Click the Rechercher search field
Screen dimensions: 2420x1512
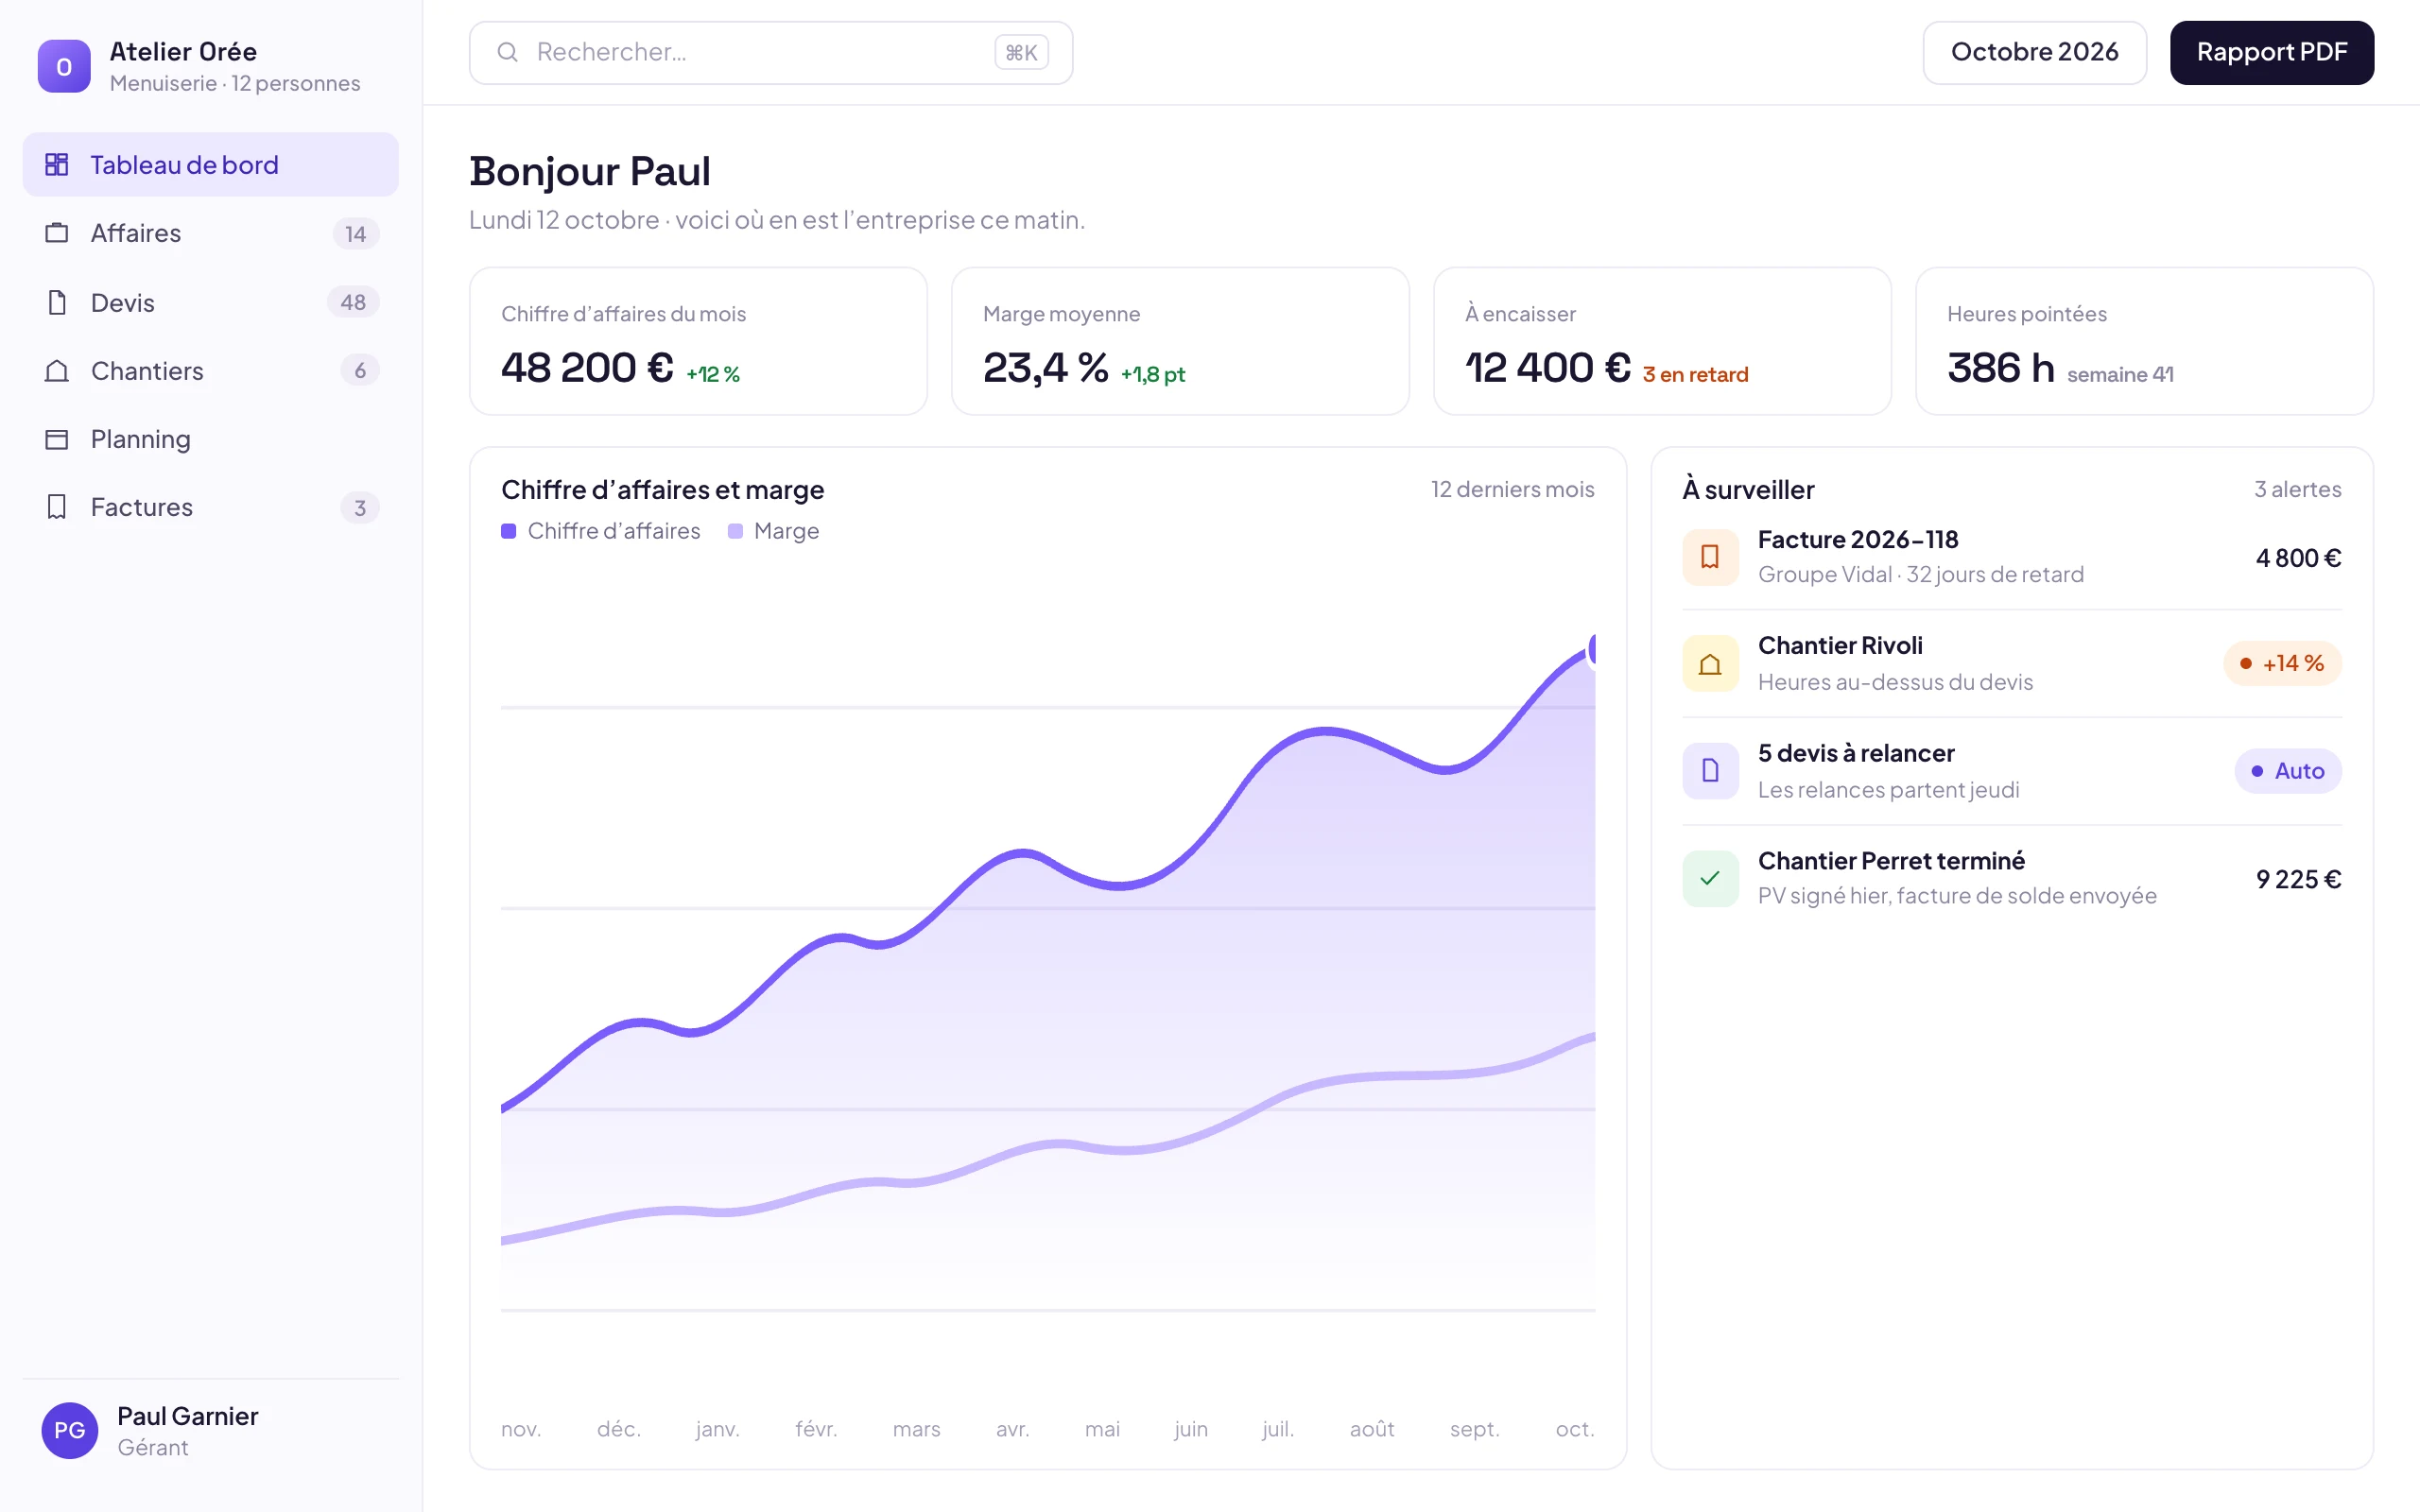[770, 52]
